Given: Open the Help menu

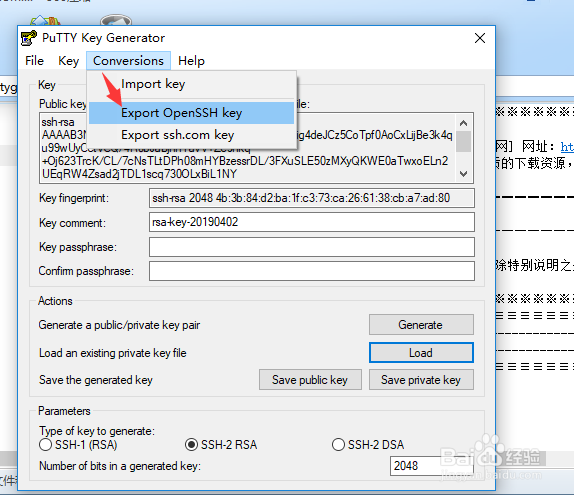Looking at the screenshot, I should (191, 61).
